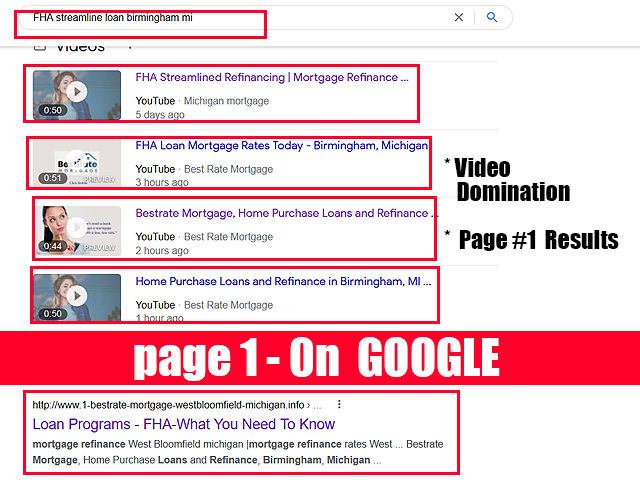The height and width of the screenshot is (480, 640).
Task: Clear the search box with the X icon
Action: [x=459, y=17]
